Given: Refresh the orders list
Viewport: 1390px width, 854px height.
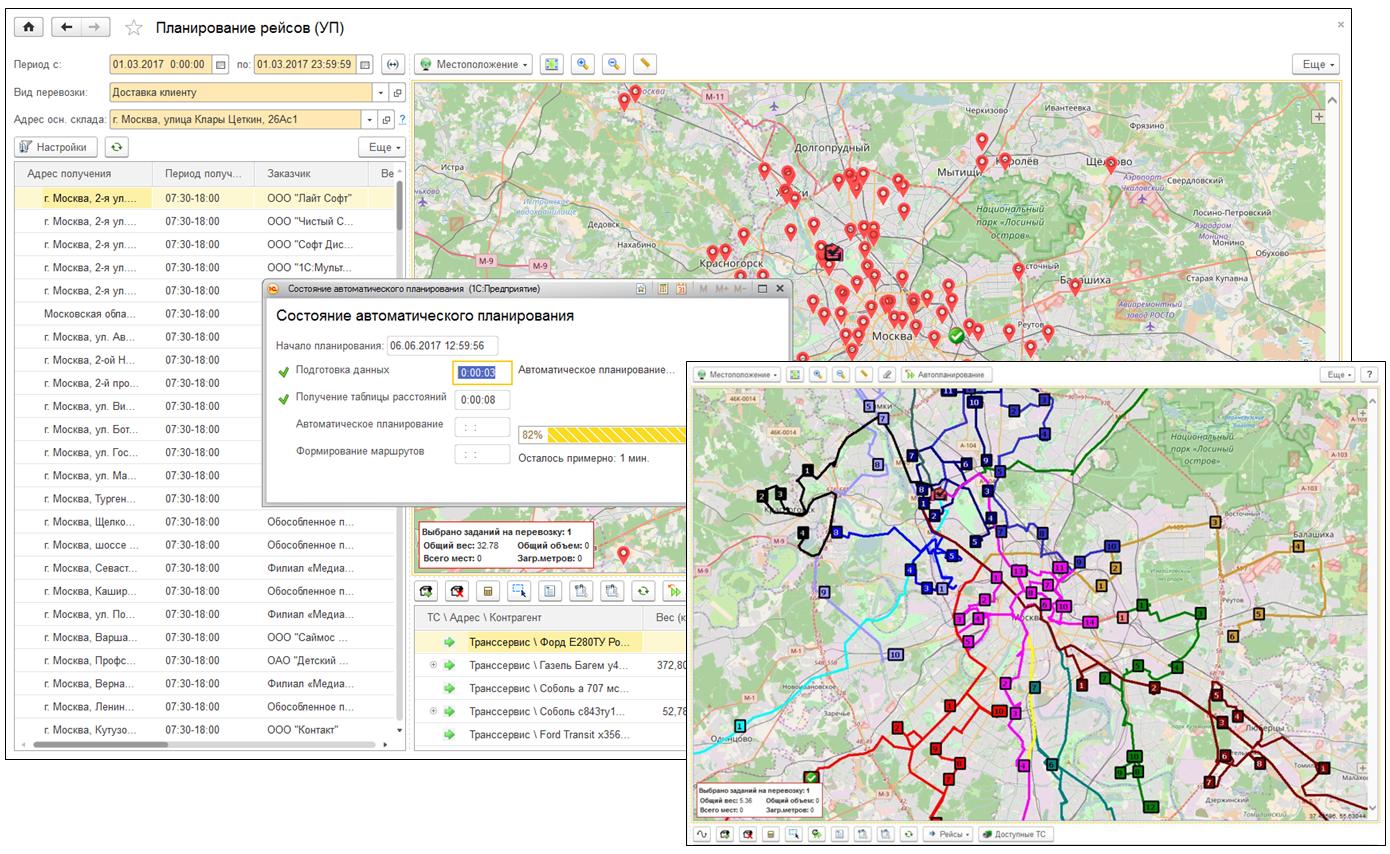Looking at the screenshot, I should tap(118, 147).
